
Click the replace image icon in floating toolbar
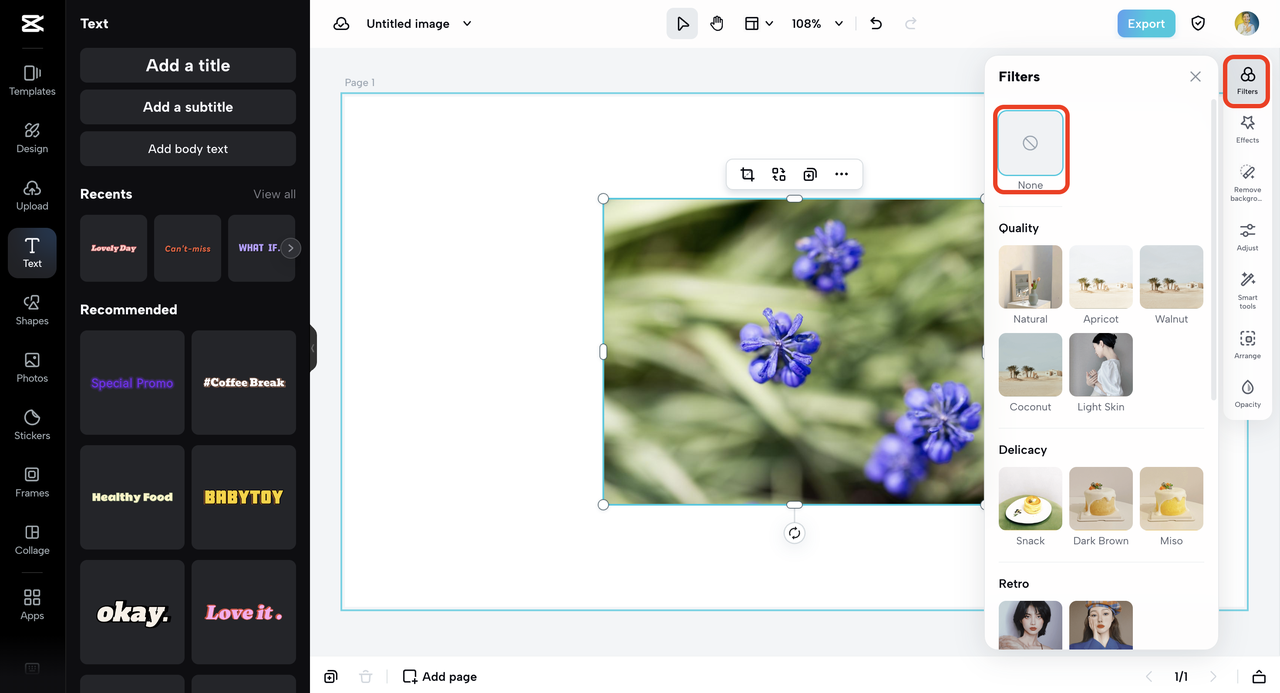click(779, 174)
